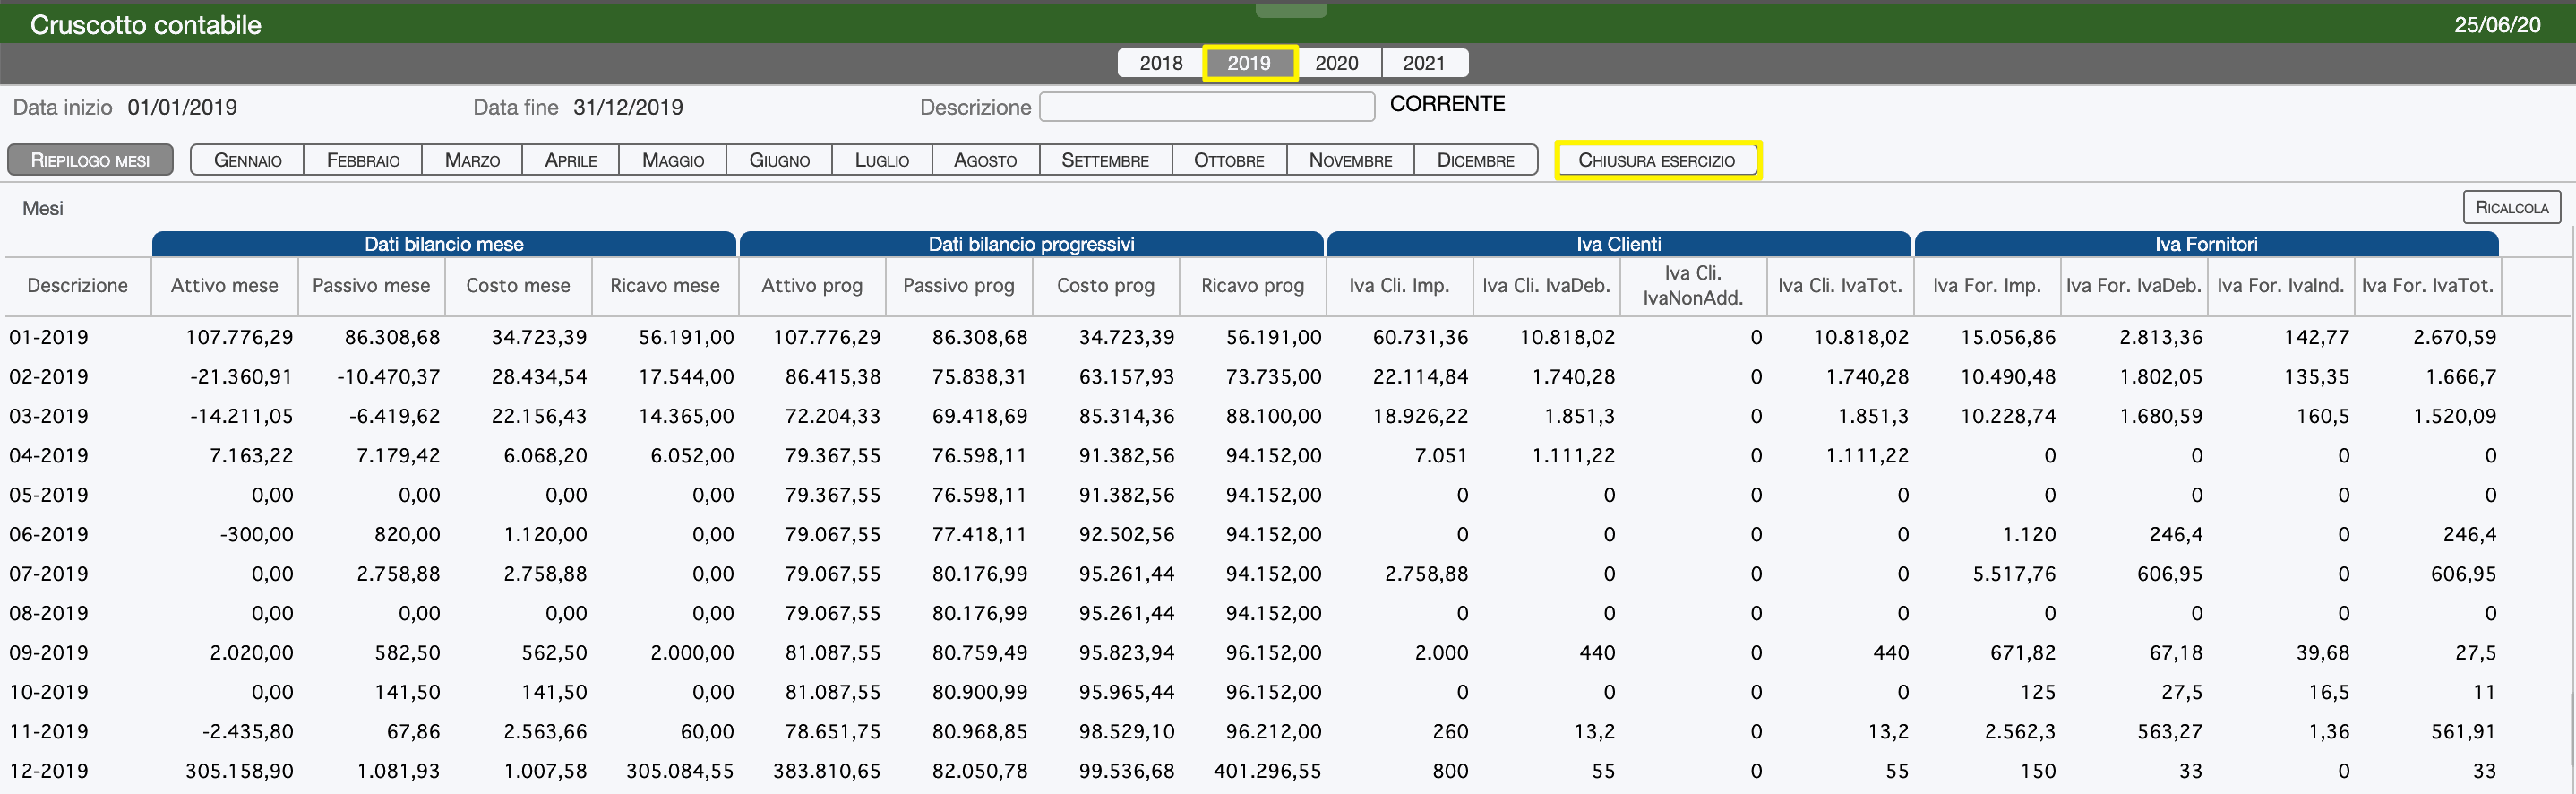Click the Ricavo prog column header
The width and height of the screenshot is (2576, 794).
pos(1252,285)
